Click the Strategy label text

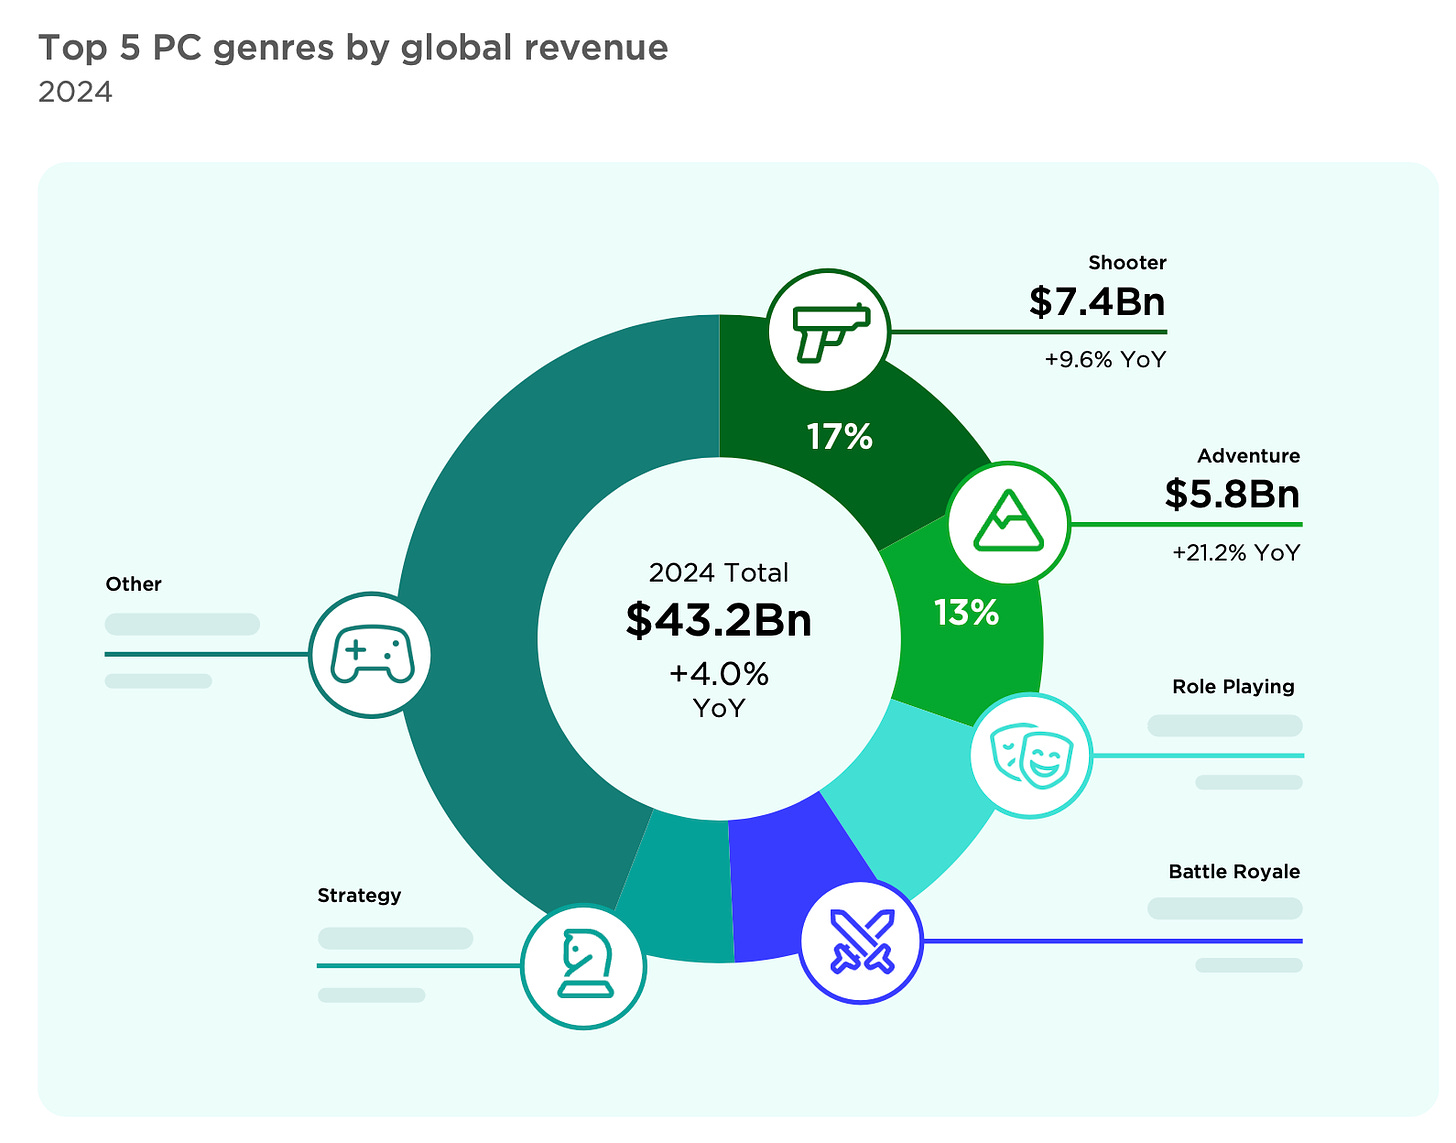click(359, 895)
